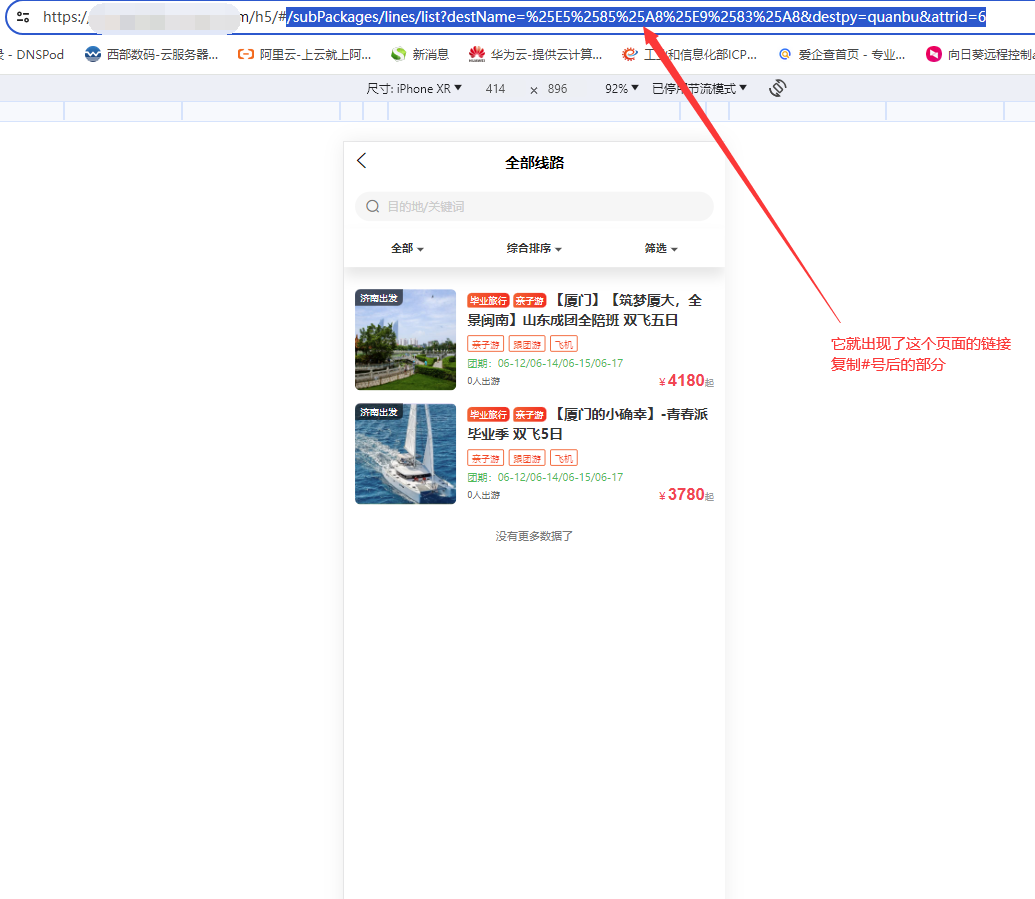Expand the 综合排序 sort dropdown
This screenshot has height=899, width=1035.
(534, 248)
